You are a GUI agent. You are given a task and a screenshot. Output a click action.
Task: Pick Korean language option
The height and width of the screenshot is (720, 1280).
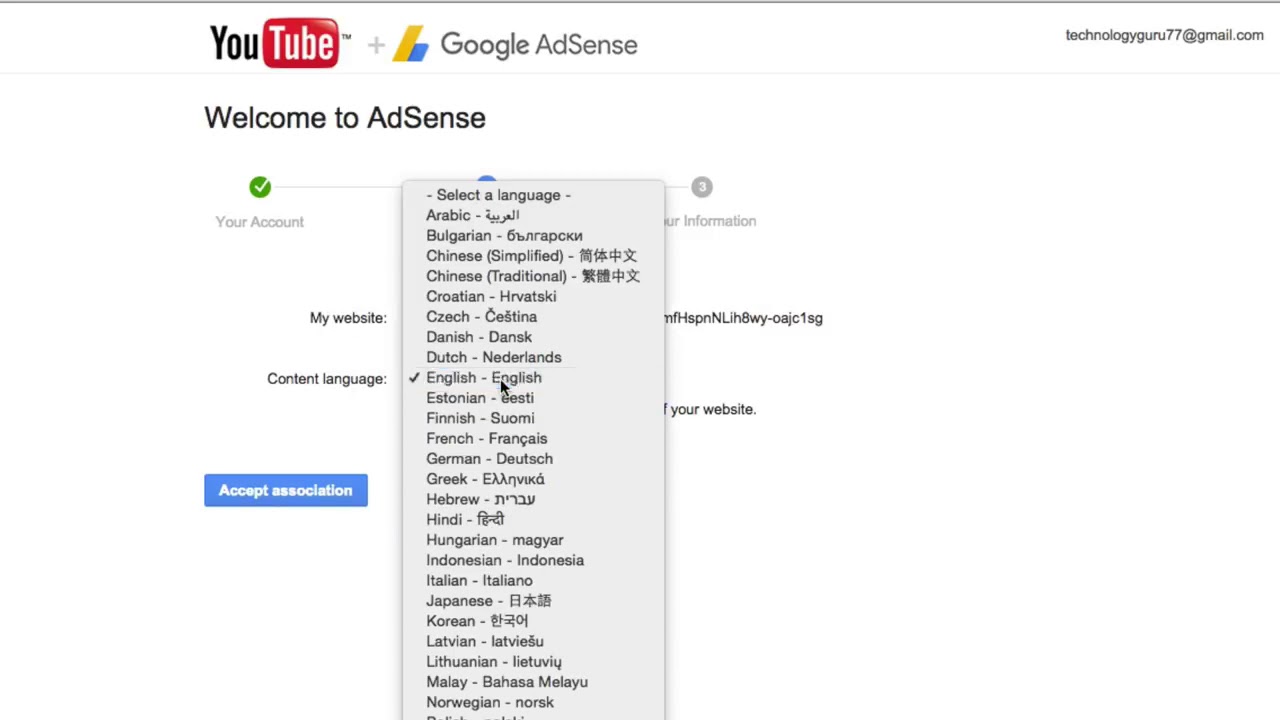coord(477,621)
